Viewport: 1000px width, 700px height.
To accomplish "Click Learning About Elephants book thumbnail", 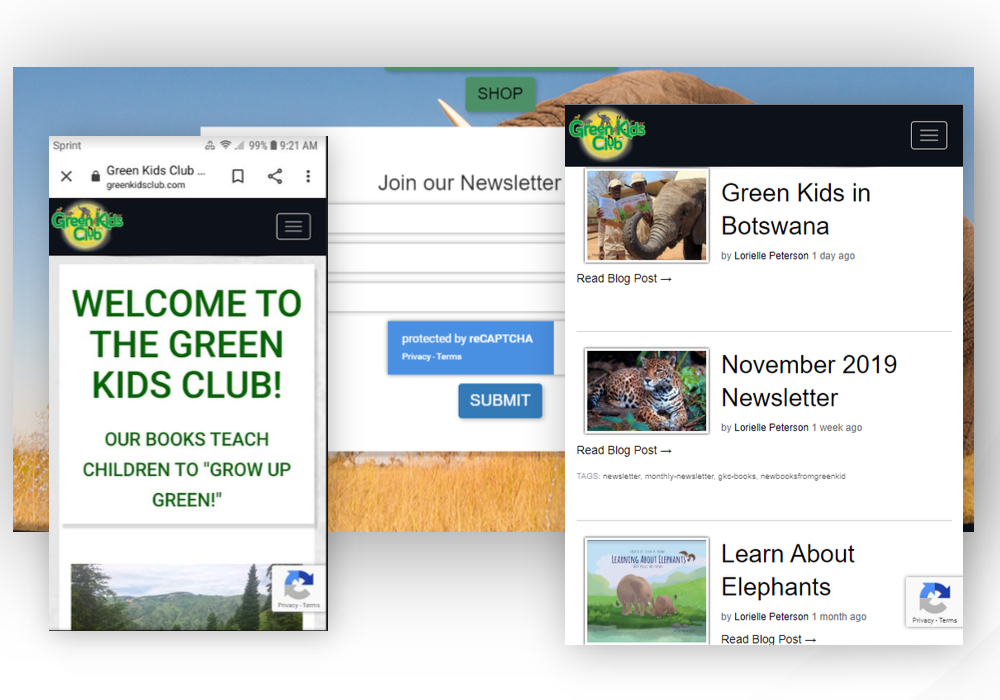I will click(646, 590).
